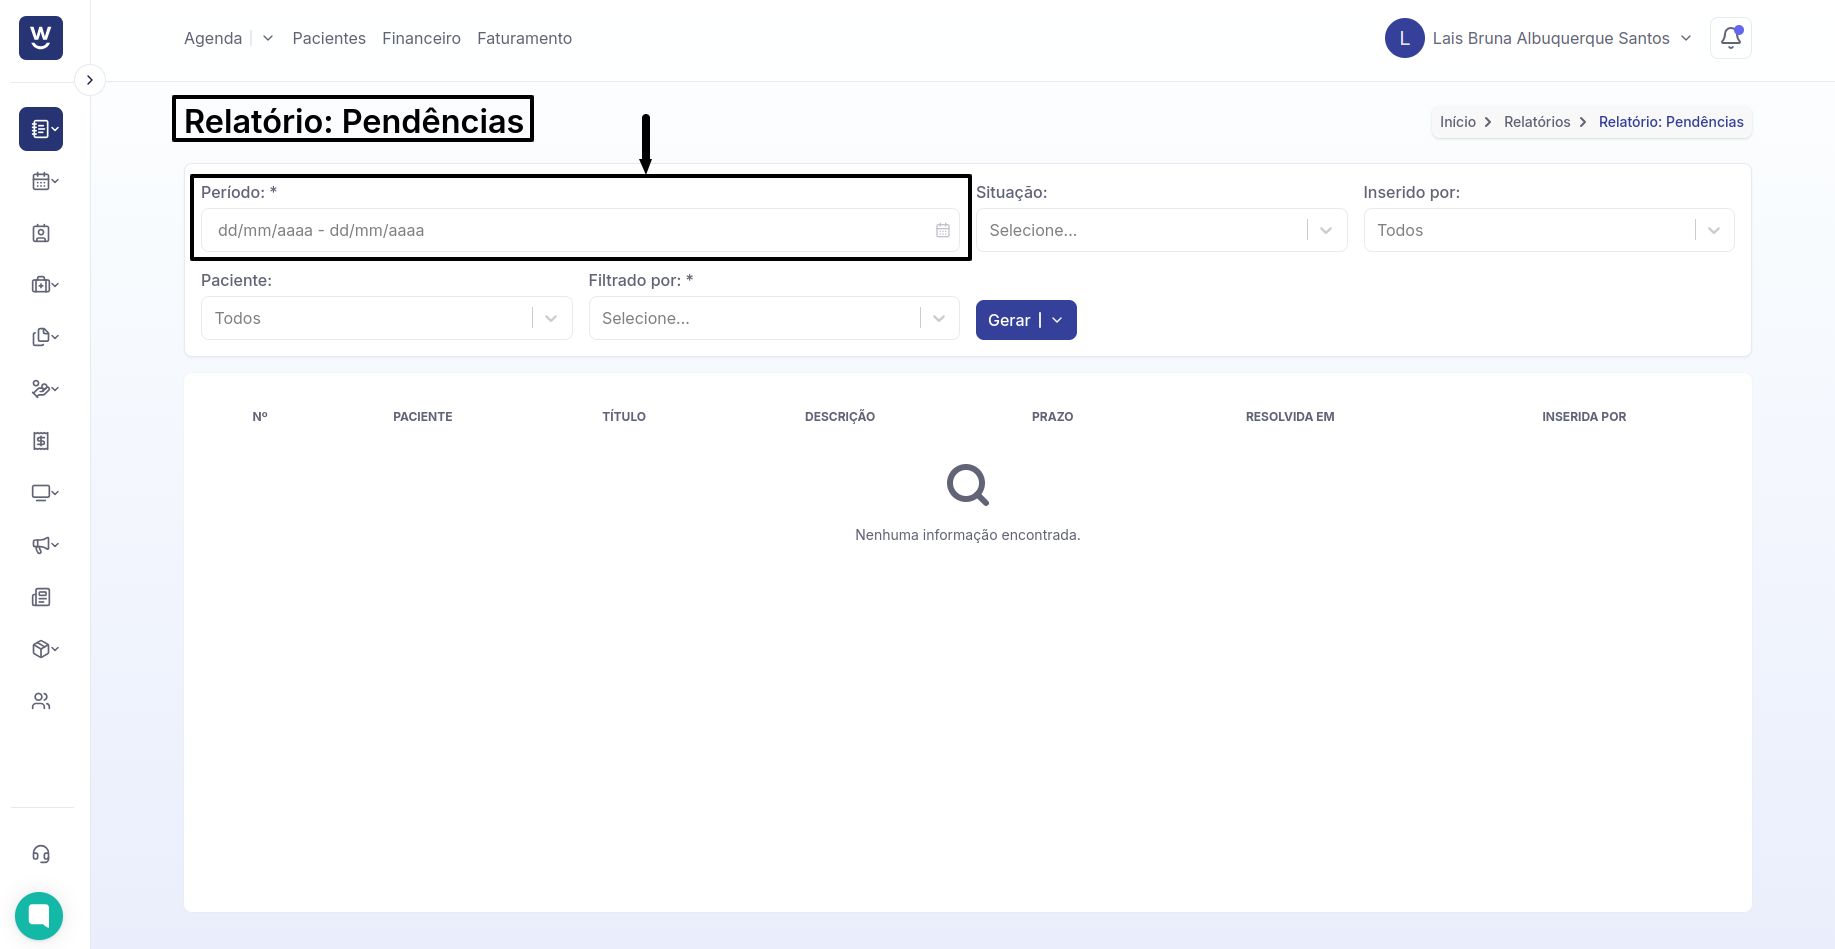Click the Início breadcrumb link
This screenshot has height=949, width=1835.
tap(1457, 122)
